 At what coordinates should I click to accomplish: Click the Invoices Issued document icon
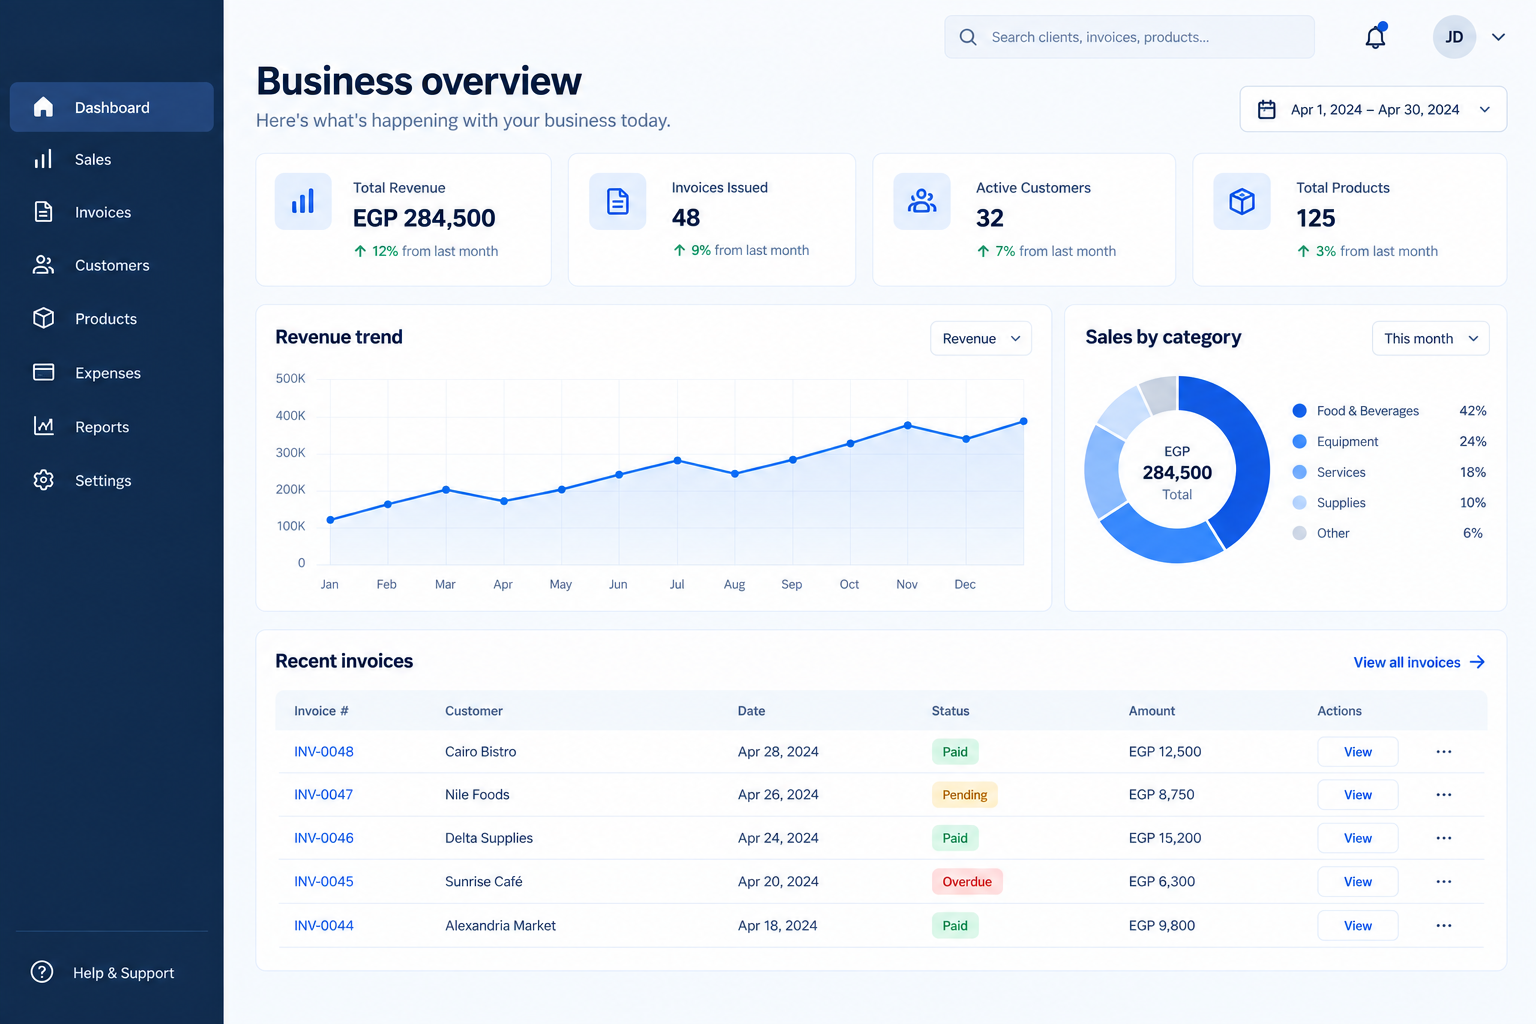618,201
